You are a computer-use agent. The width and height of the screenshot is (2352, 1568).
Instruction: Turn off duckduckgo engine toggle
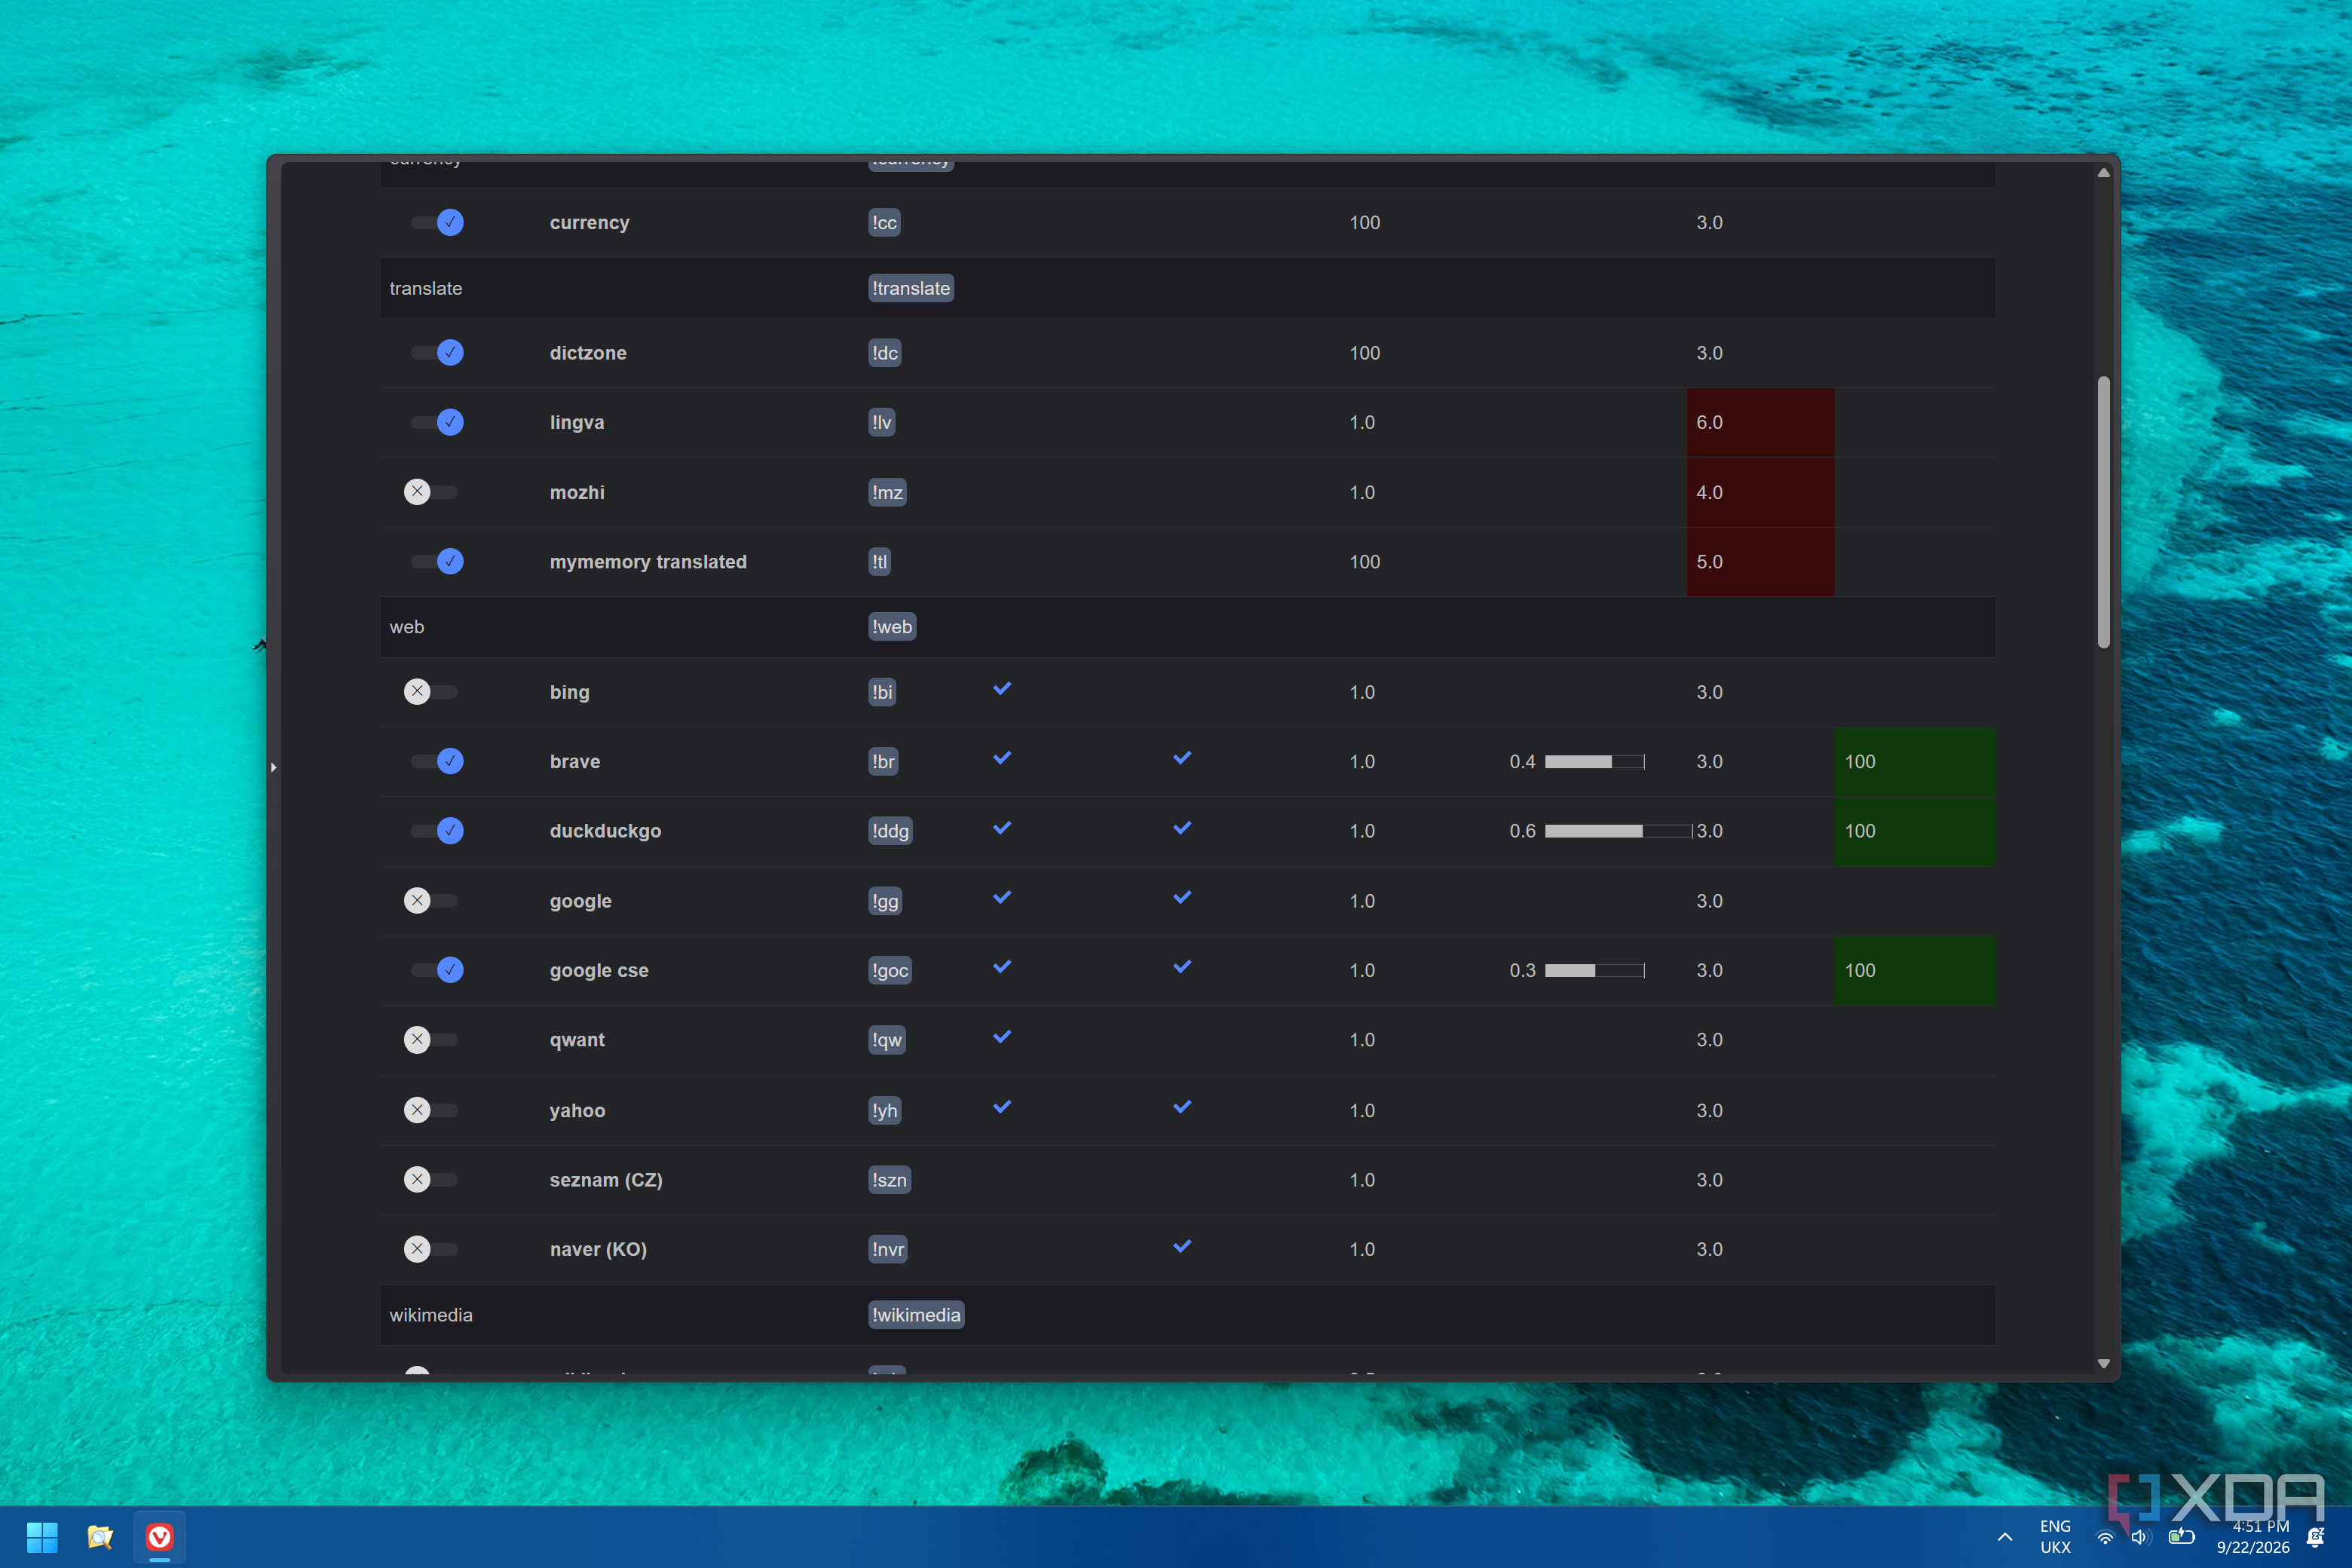(437, 830)
